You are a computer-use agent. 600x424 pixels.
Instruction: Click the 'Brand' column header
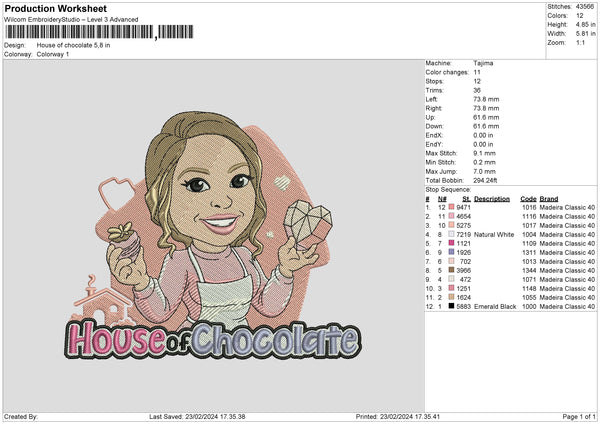[549, 199]
